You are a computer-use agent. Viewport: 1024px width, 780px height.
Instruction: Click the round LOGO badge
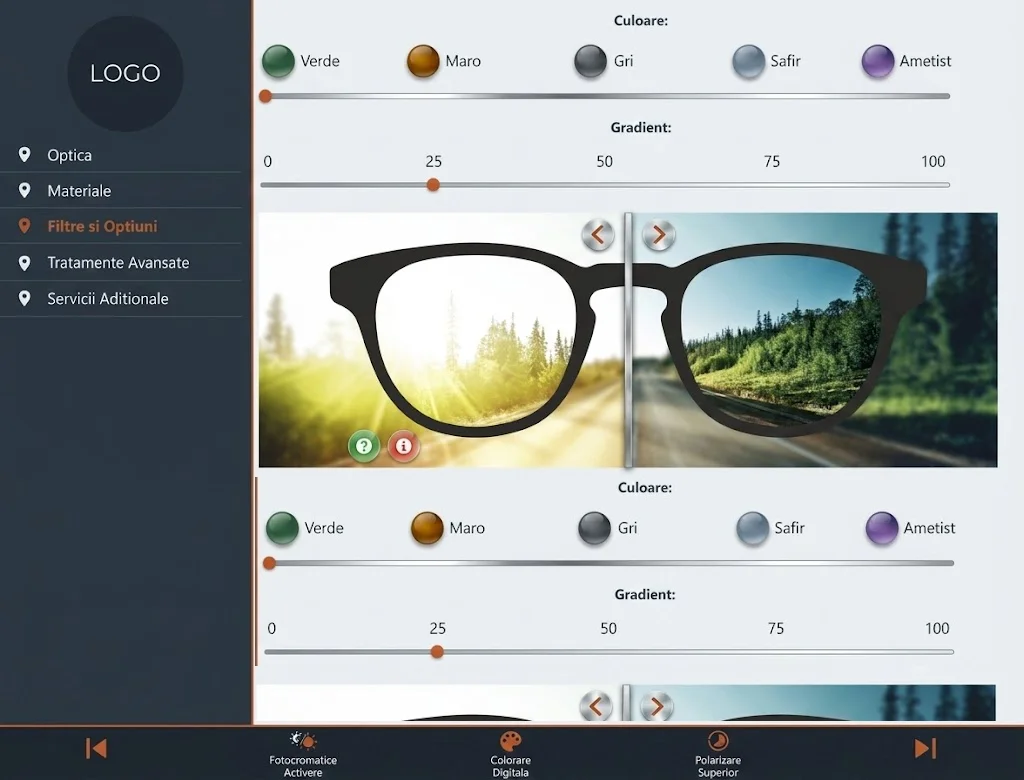pyautogui.click(x=125, y=73)
